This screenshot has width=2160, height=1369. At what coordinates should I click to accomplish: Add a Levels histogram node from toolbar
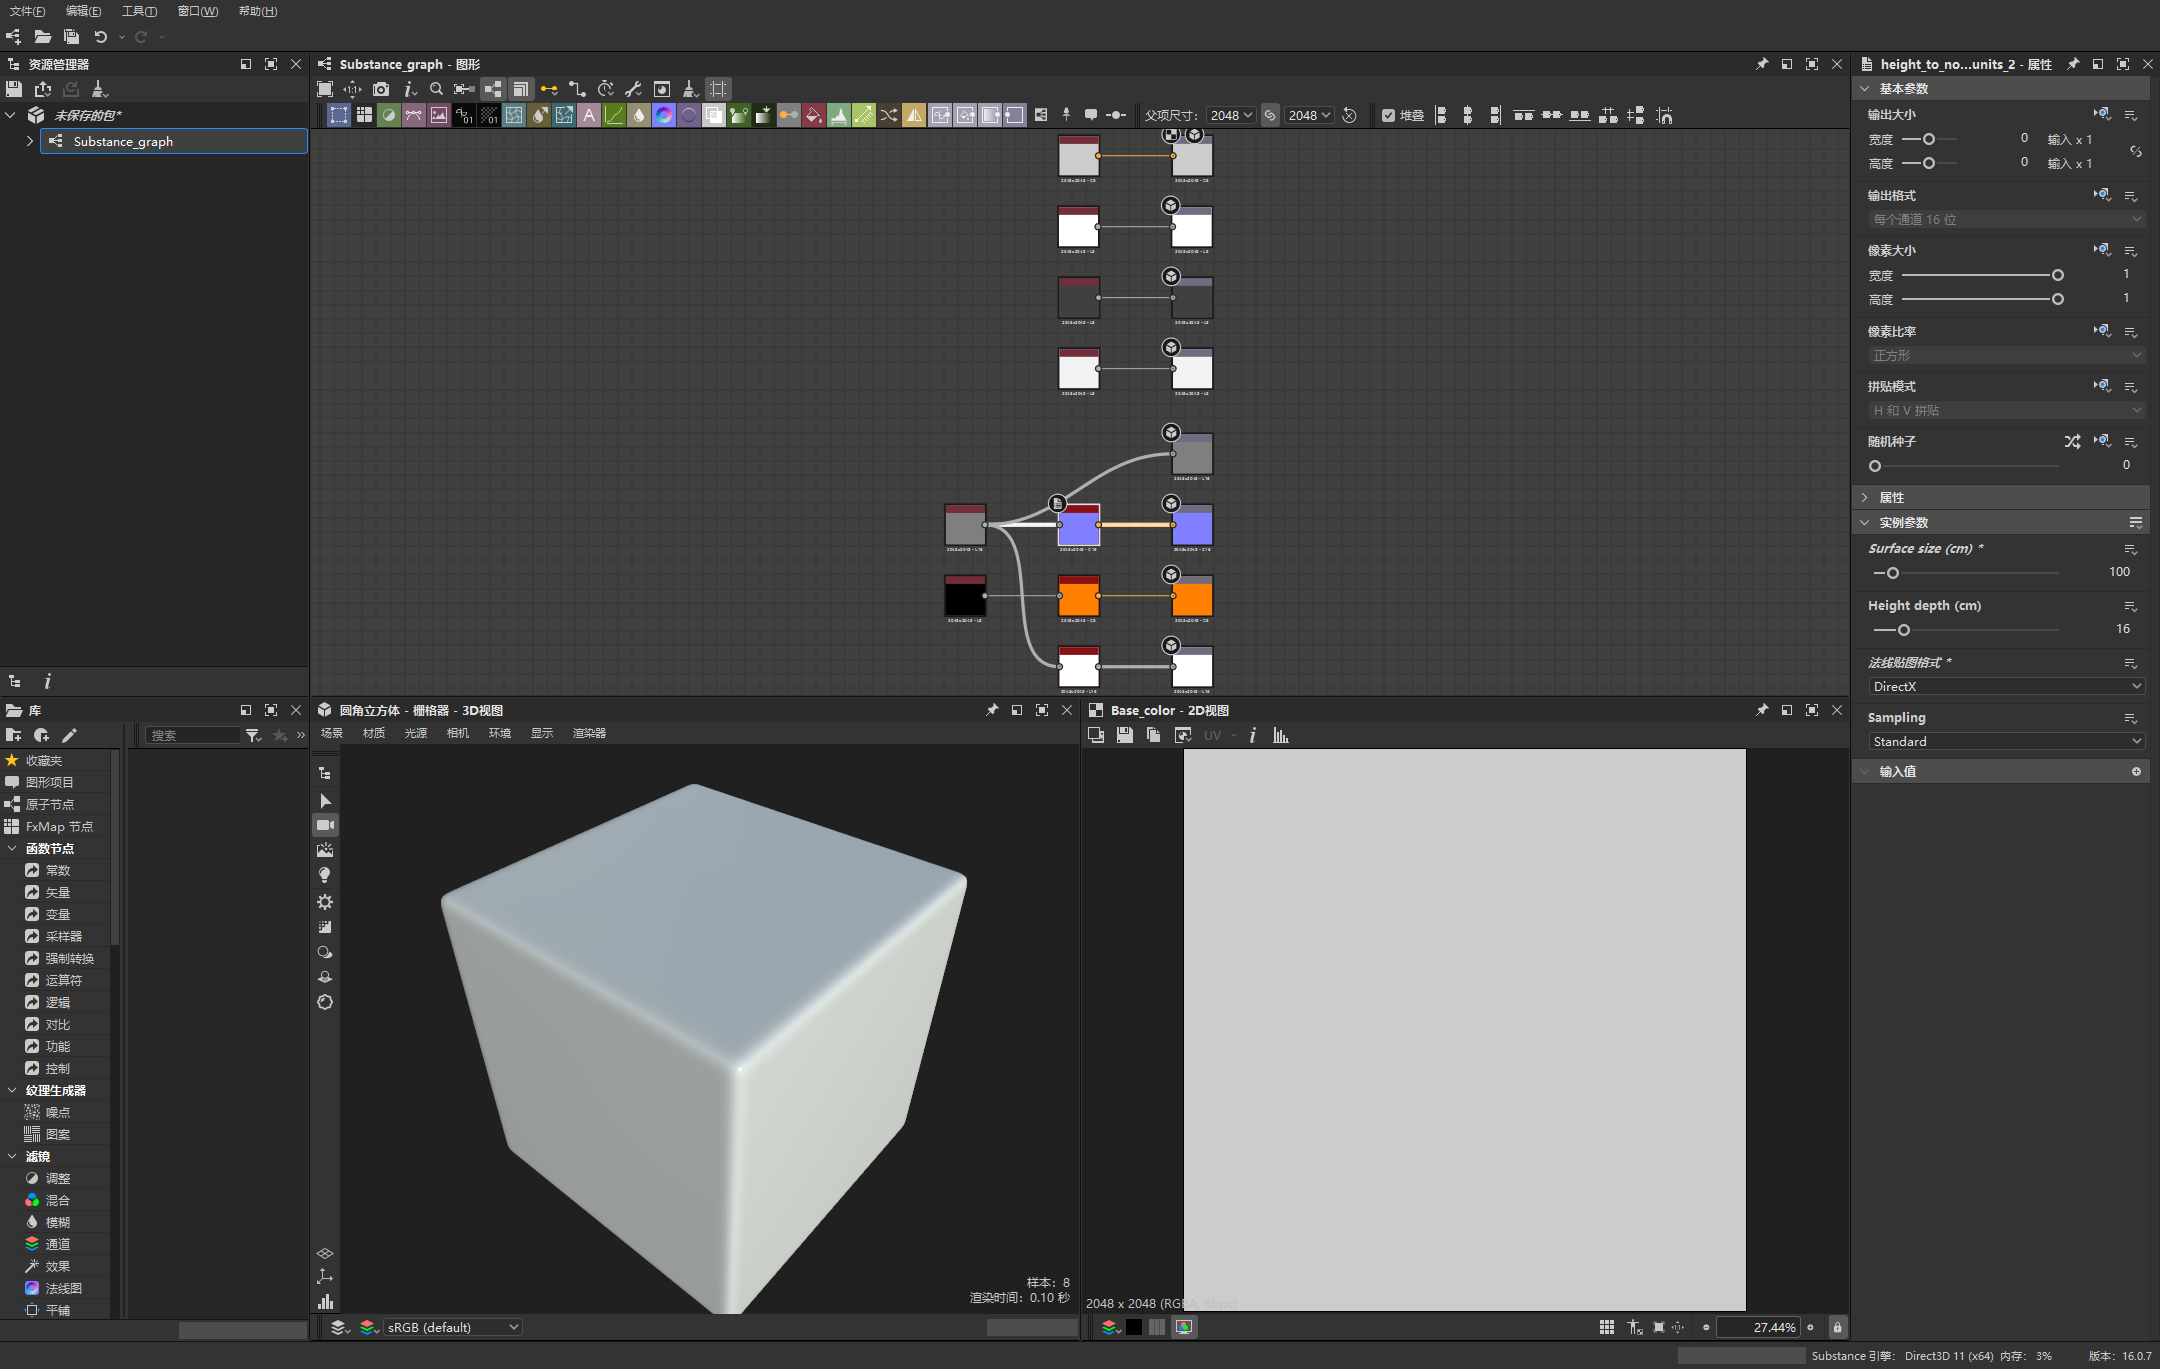point(839,115)
